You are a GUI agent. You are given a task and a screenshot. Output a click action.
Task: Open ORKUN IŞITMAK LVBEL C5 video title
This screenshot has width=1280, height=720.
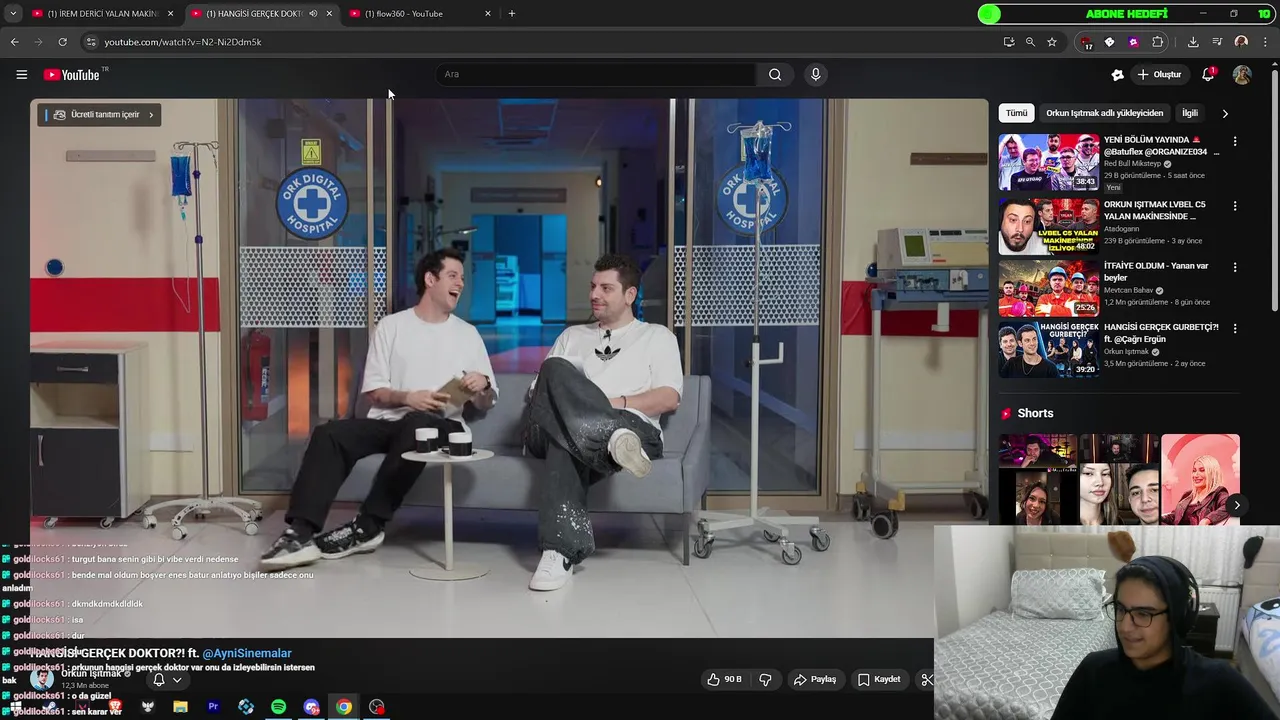coord(1154,210)
